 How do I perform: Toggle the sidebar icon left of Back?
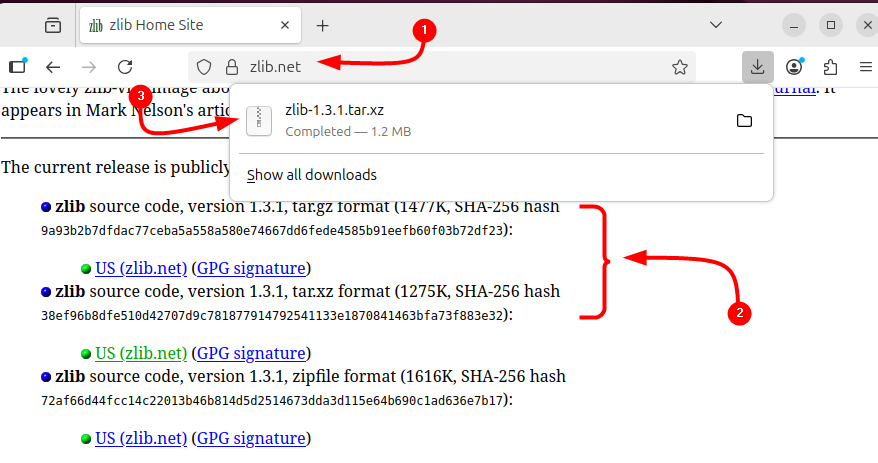click(17, 67)
